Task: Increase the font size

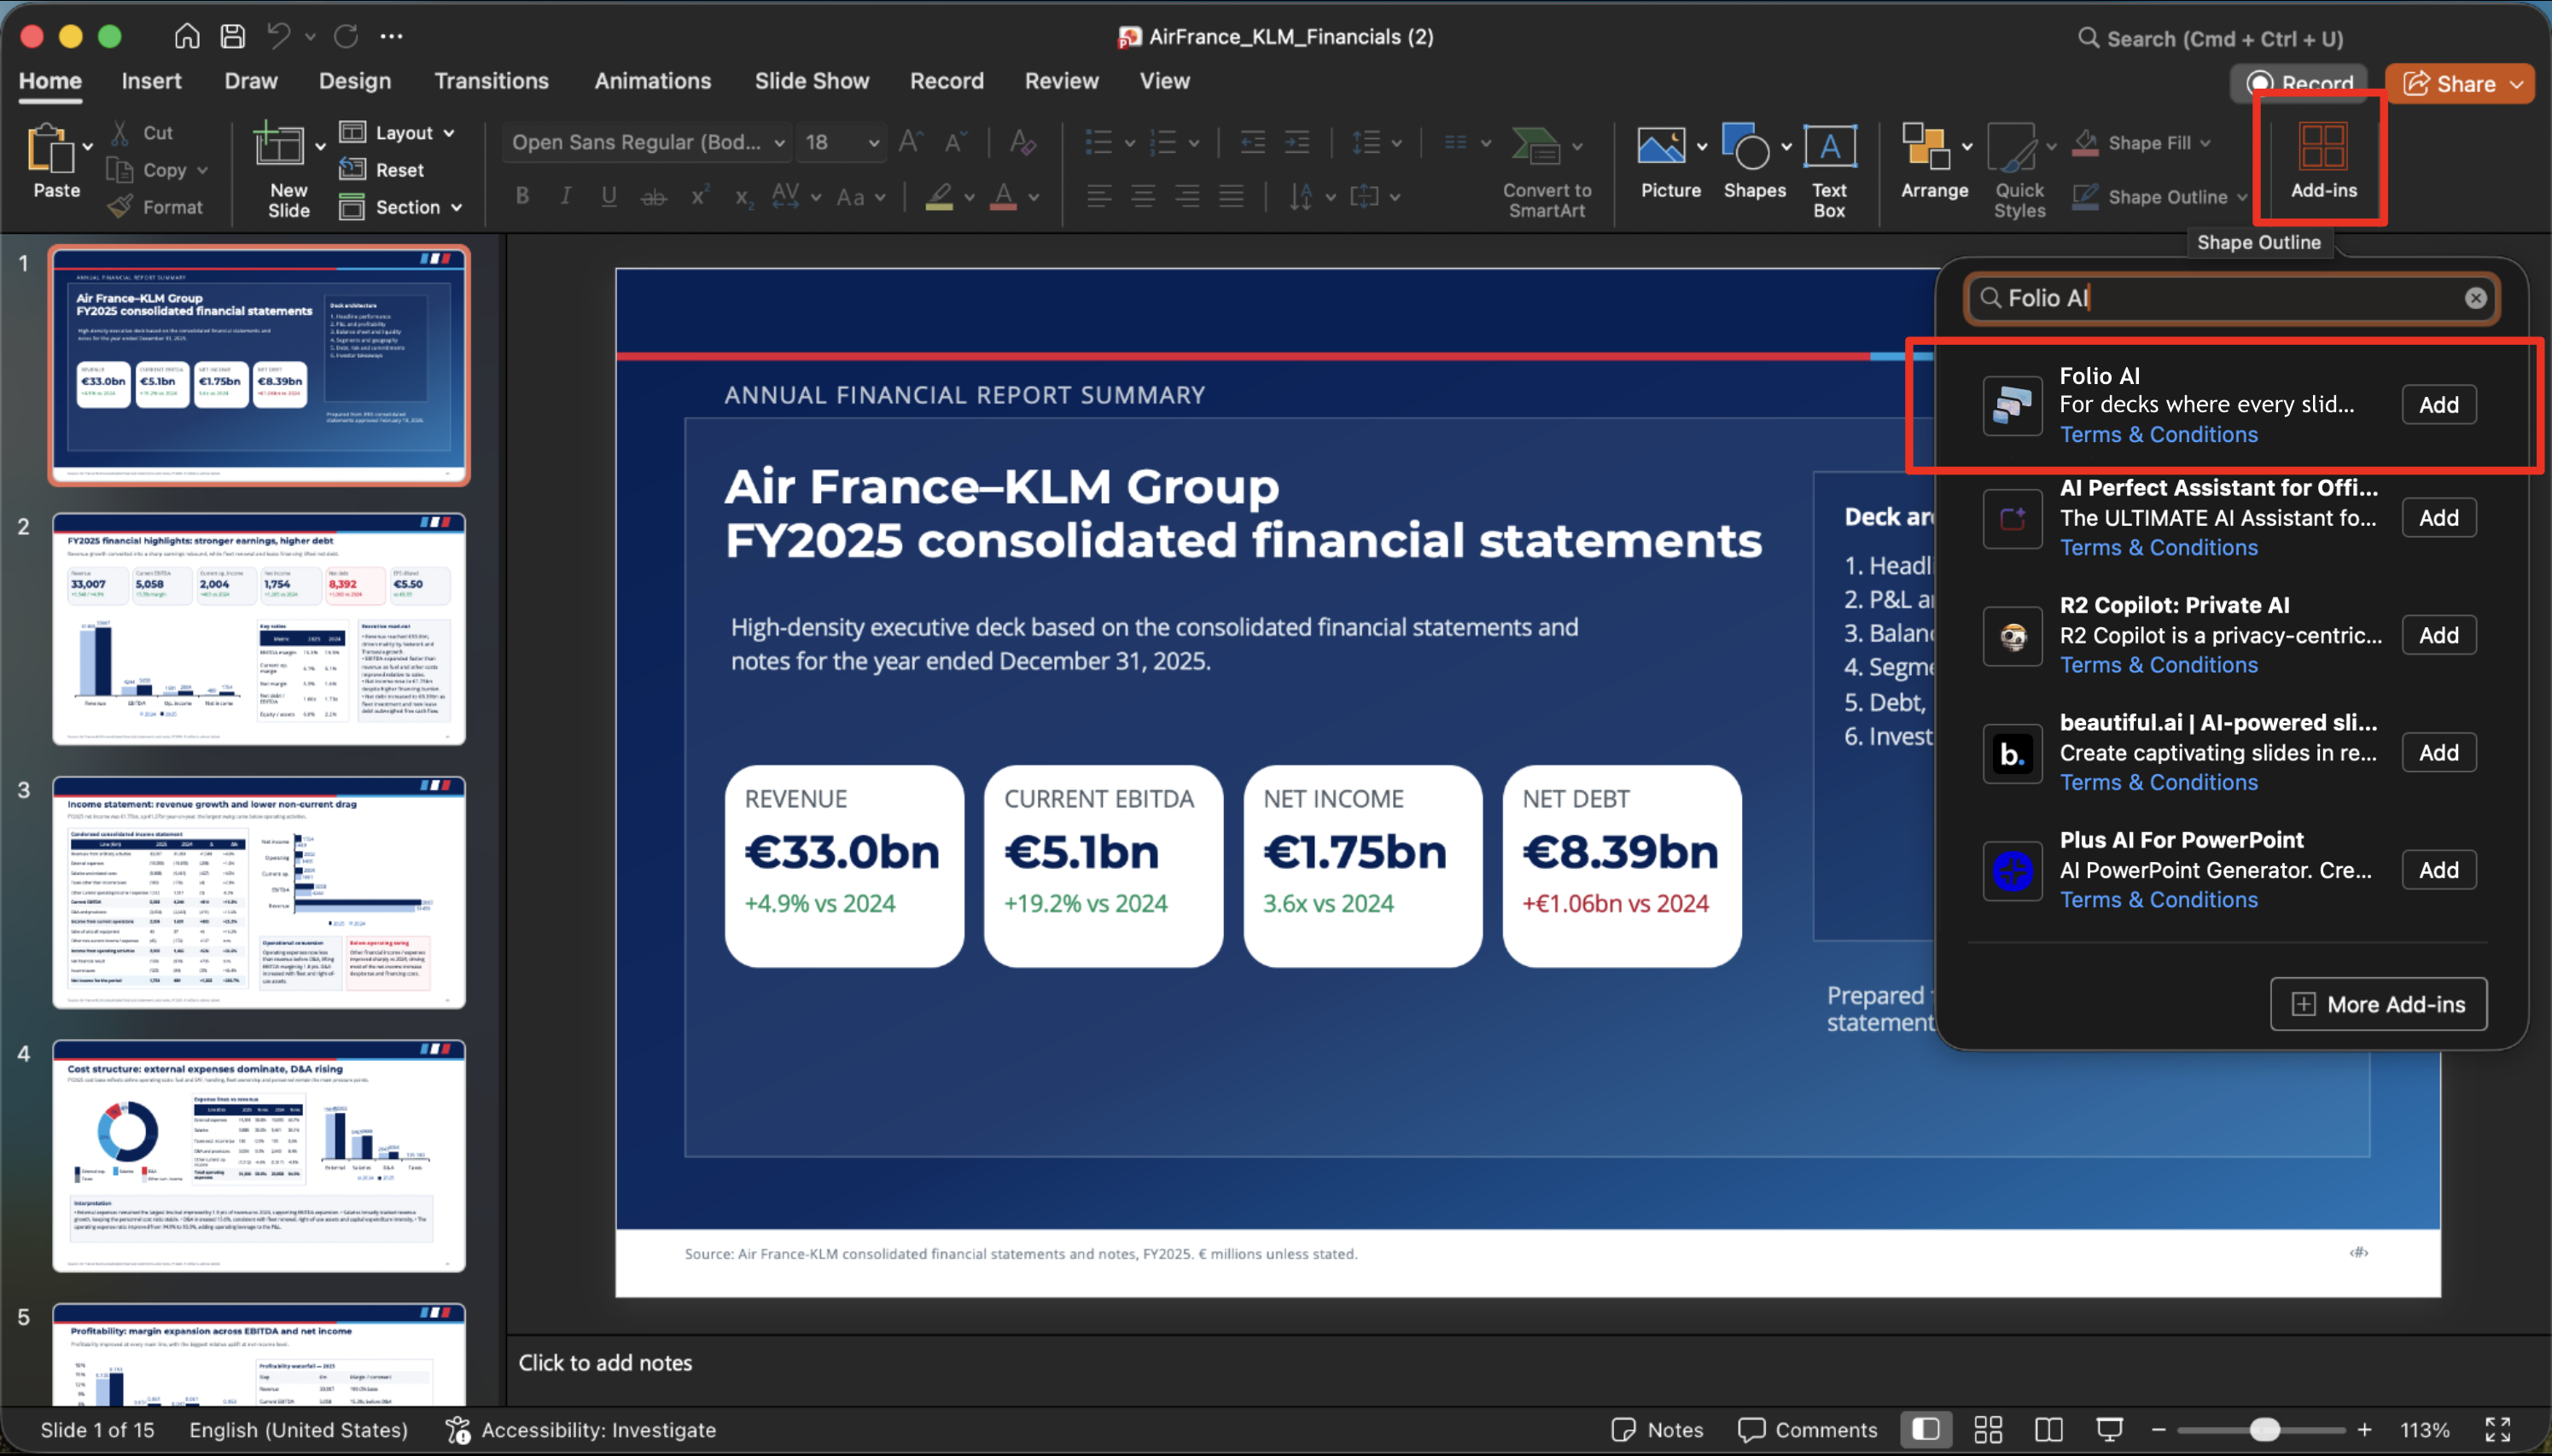Action: pyautogui.click(x=909, y=142)
